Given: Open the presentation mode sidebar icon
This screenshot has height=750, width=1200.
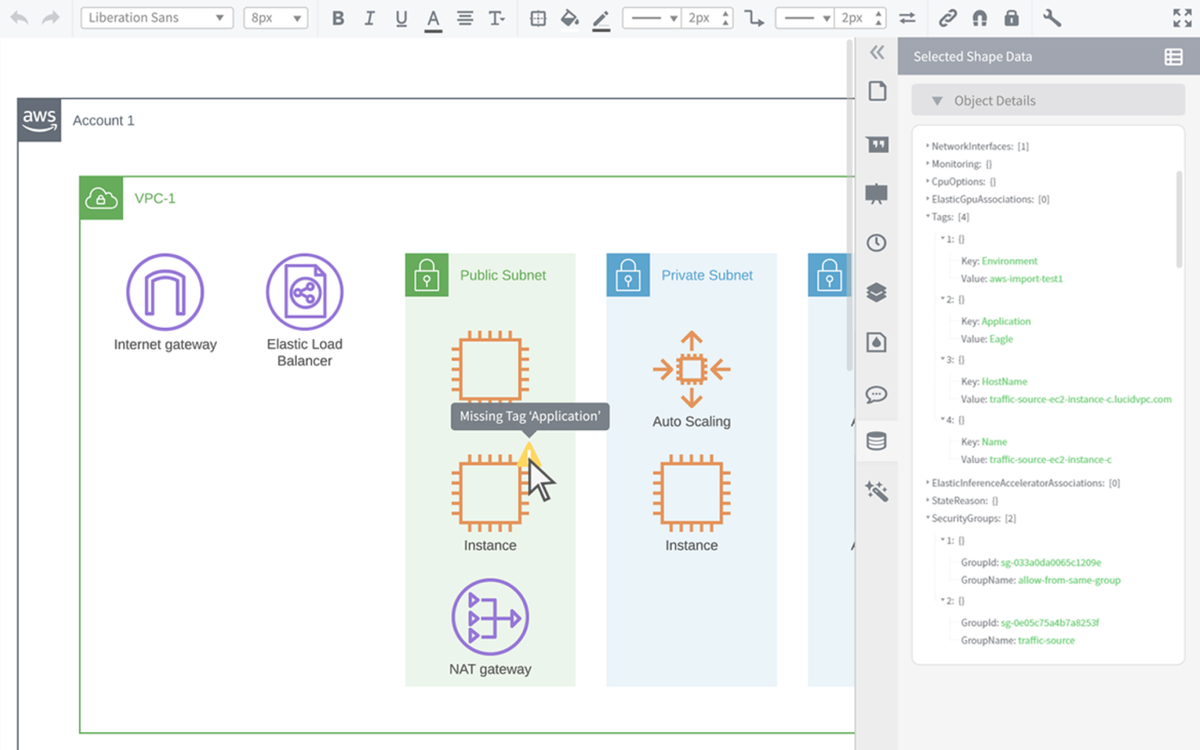Looking at the screenshot, I should click(x=876, y=194).
